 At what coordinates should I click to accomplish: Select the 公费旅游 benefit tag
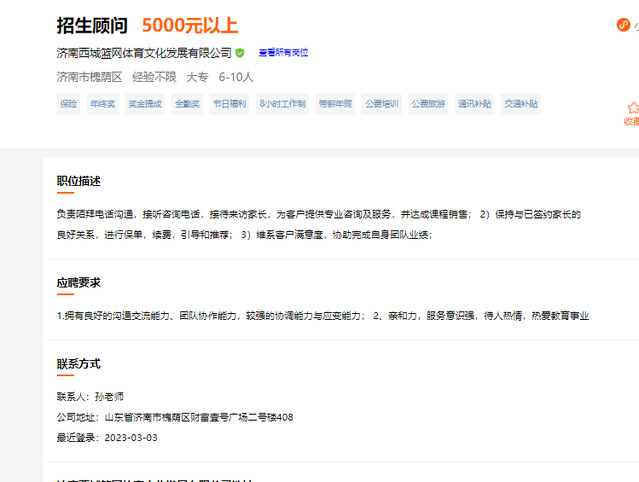[427, 103]
